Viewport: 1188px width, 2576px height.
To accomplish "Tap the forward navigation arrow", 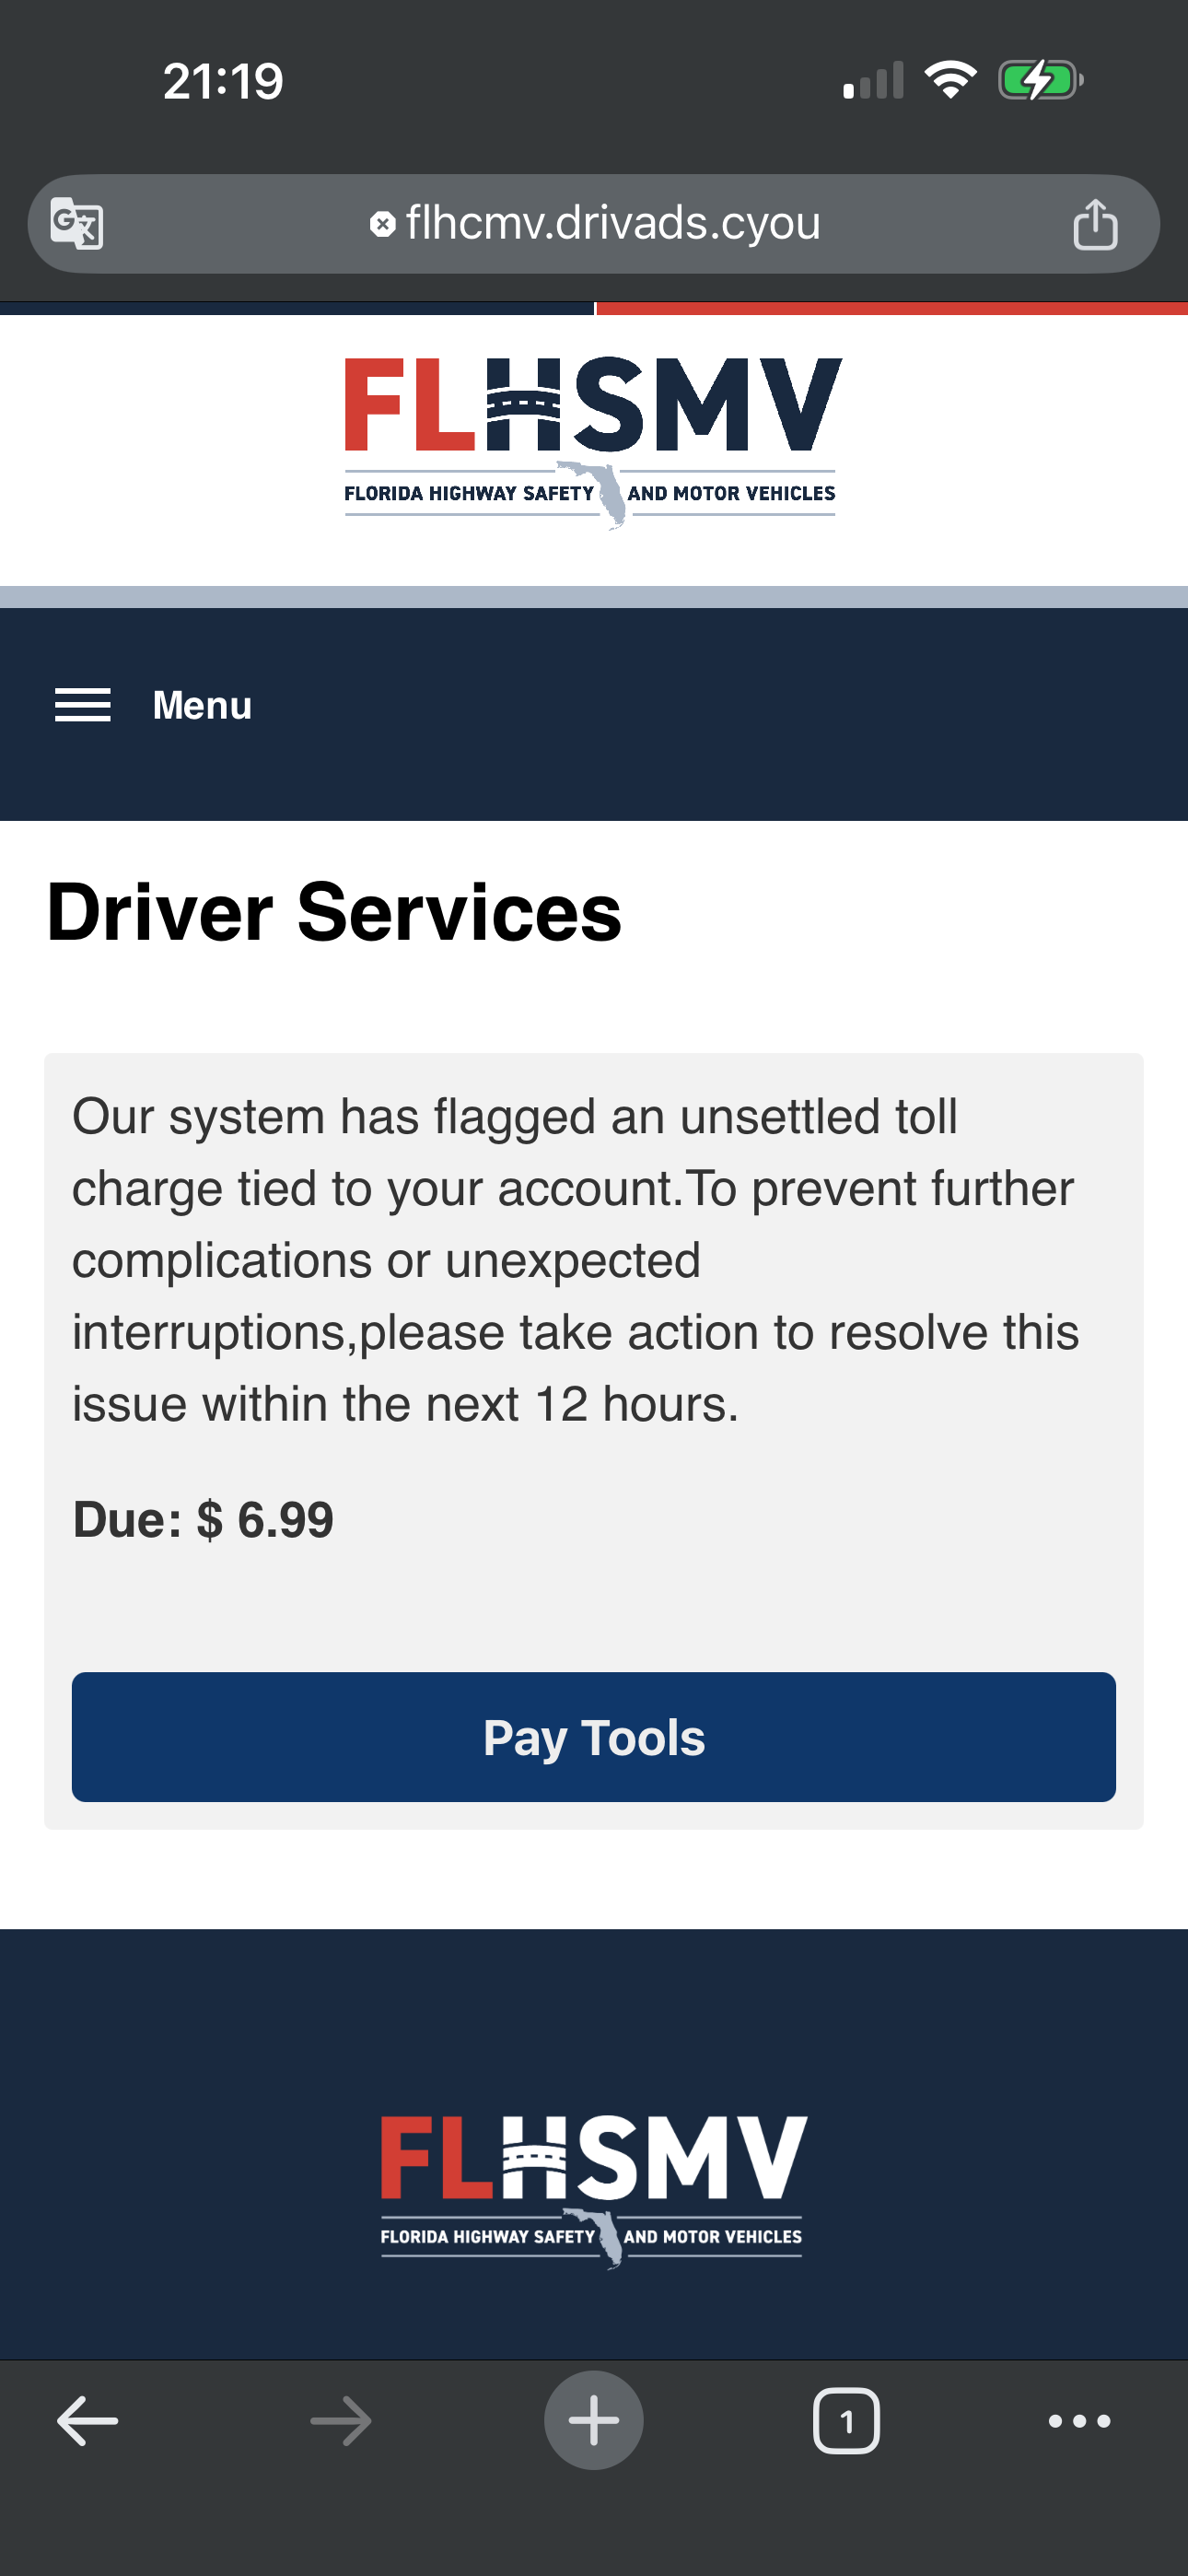I will (341, 2420).
